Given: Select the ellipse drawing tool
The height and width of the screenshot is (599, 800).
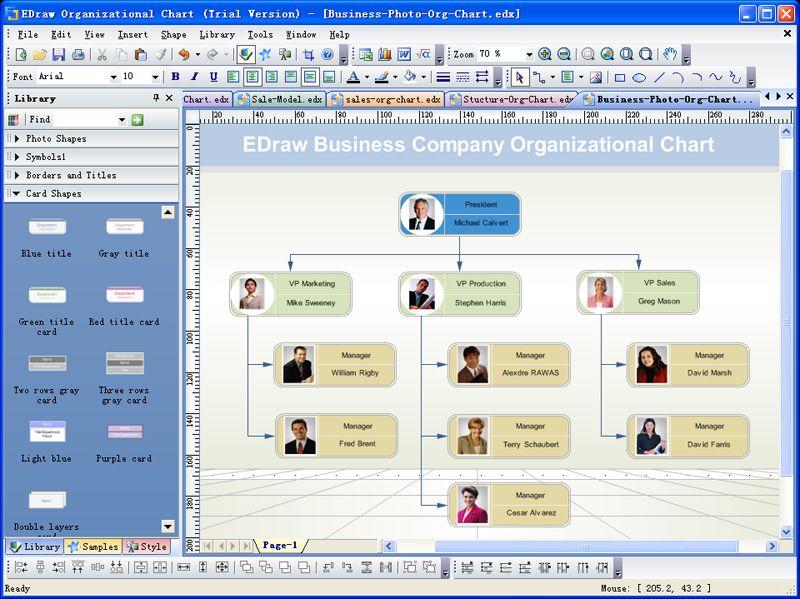Looking at the screenshot, I should (x=639, y=78).
